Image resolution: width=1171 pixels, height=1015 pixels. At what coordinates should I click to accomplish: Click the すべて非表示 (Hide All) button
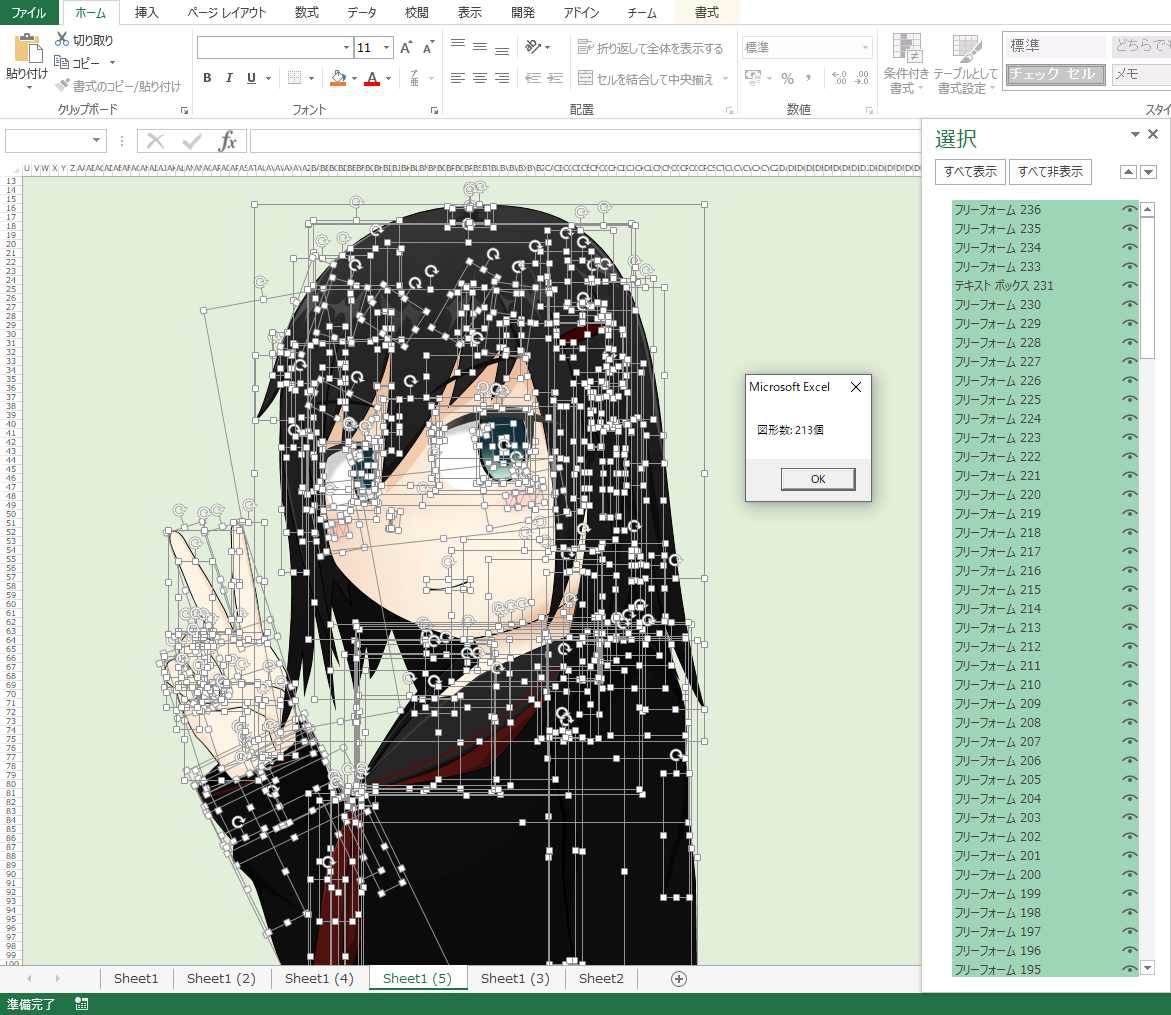point(1050,172)
